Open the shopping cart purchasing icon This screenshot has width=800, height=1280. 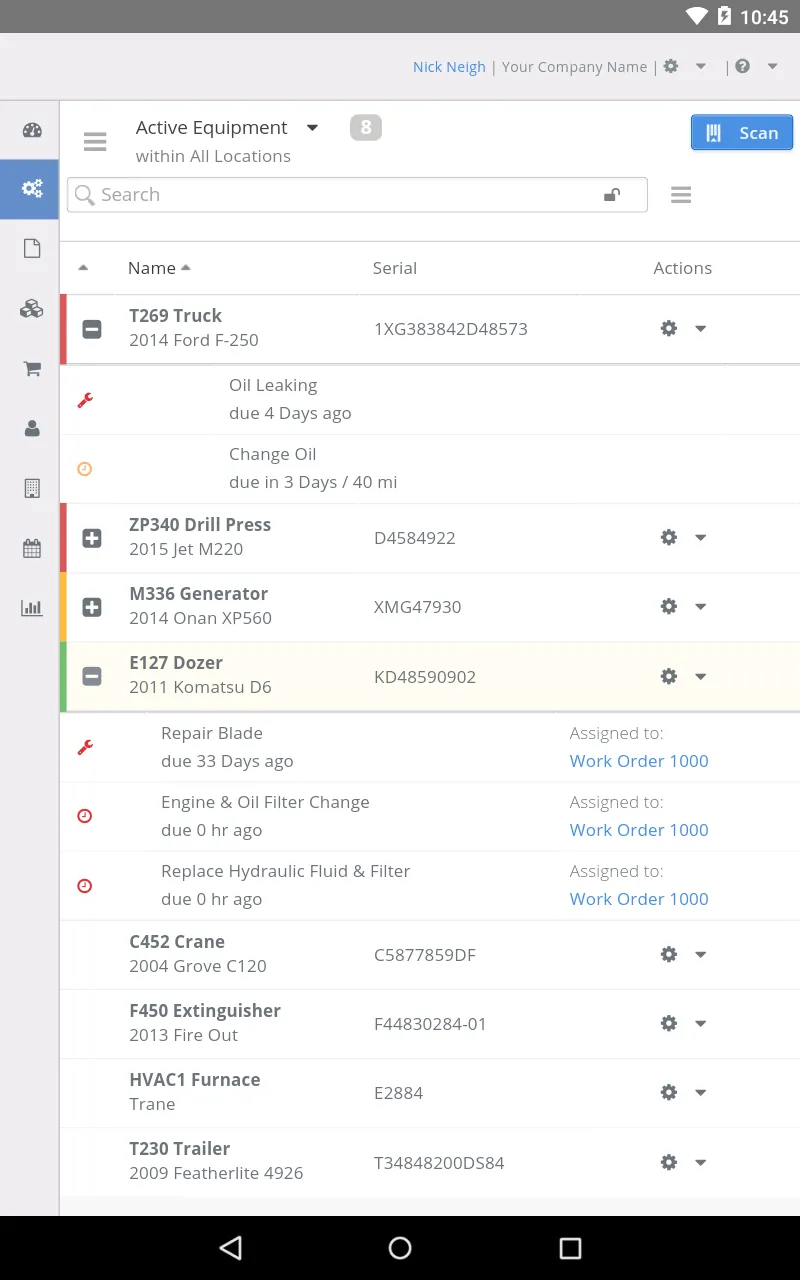[x=31, y=368]
